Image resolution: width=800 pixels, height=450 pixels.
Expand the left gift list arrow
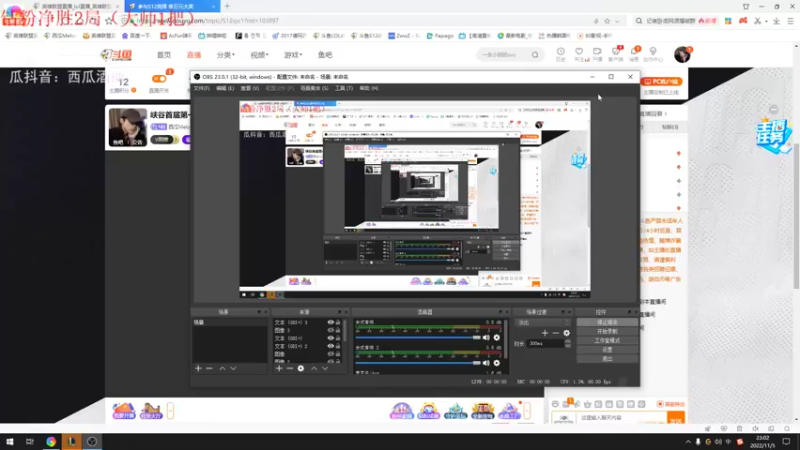[x=170, y=410]
